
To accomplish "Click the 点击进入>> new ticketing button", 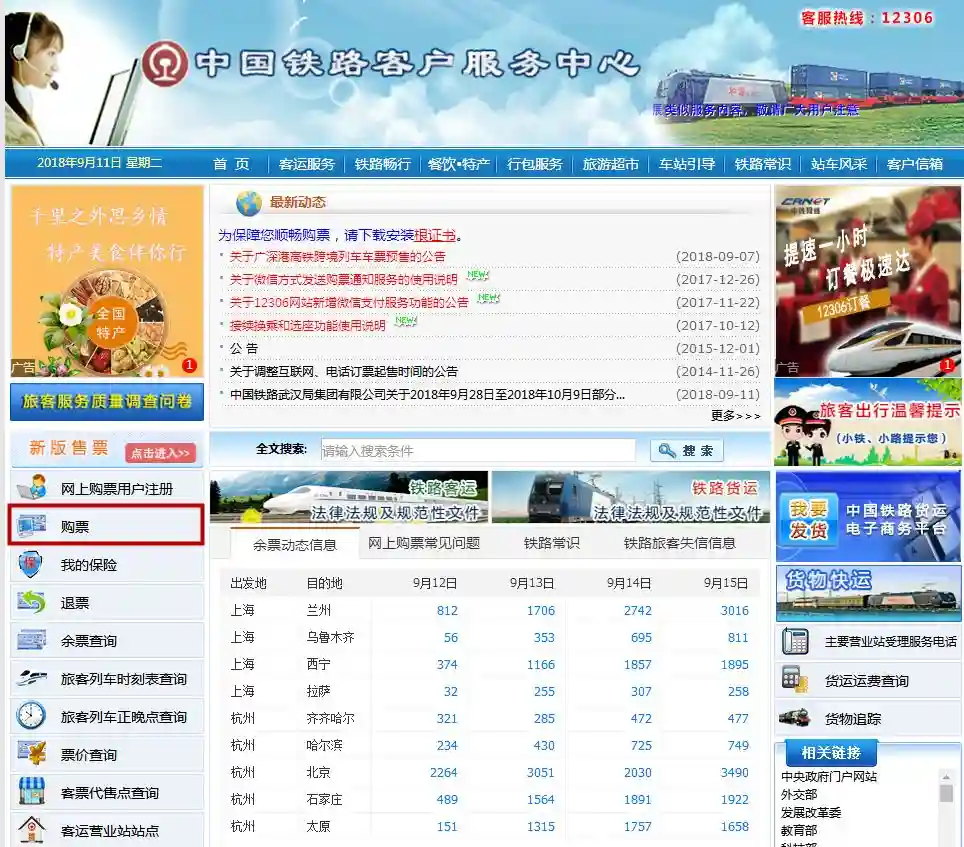I will coord(160,453).
